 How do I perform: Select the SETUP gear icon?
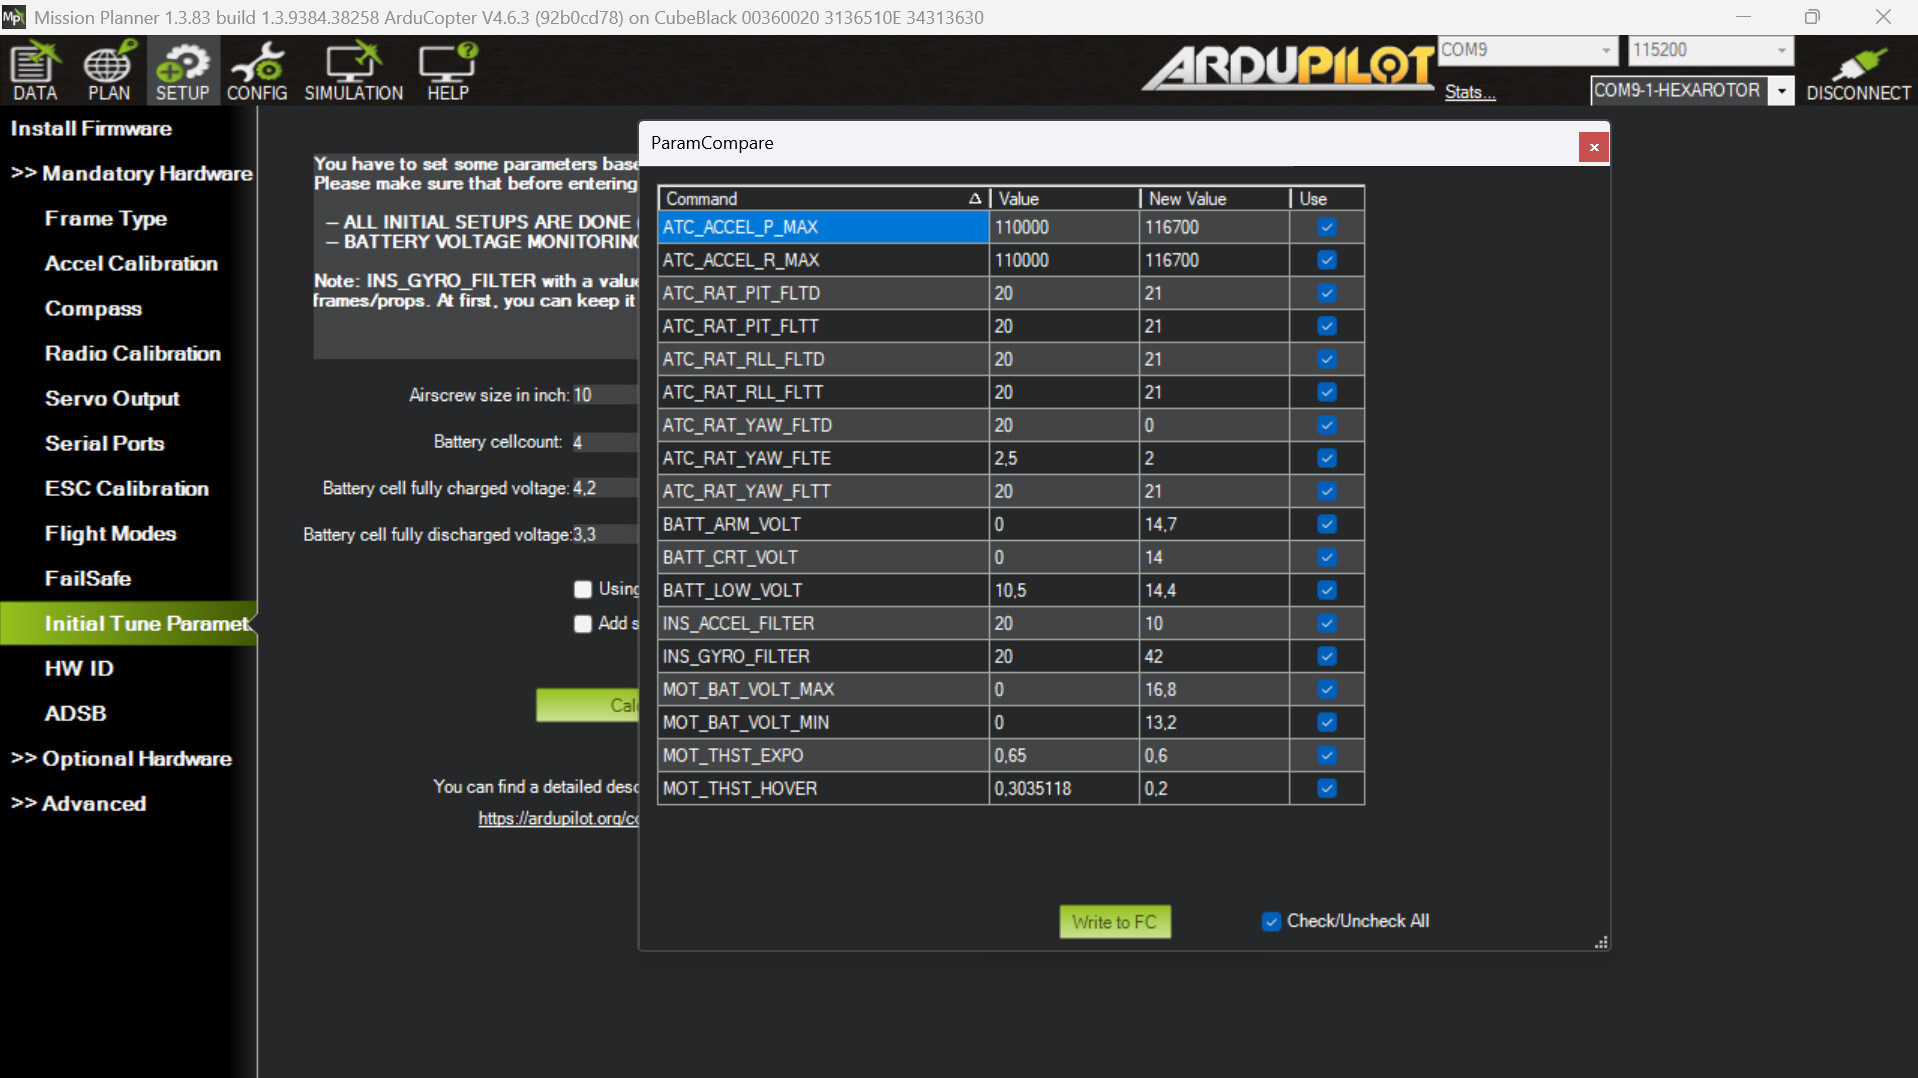182,71
